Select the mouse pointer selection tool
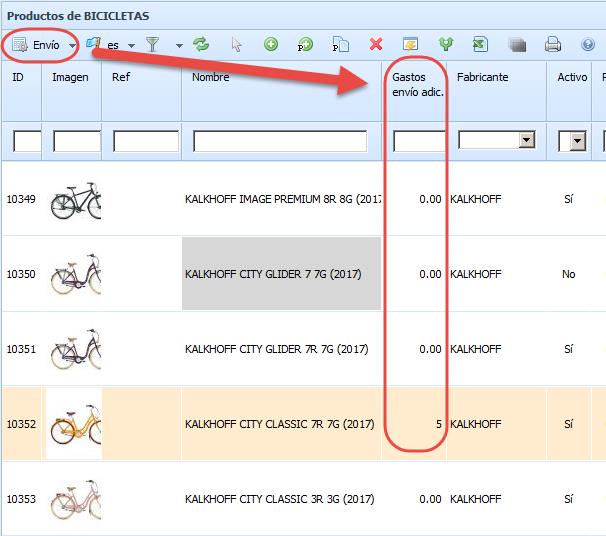The height and width of the screenshot is (536, 606). 236,44
